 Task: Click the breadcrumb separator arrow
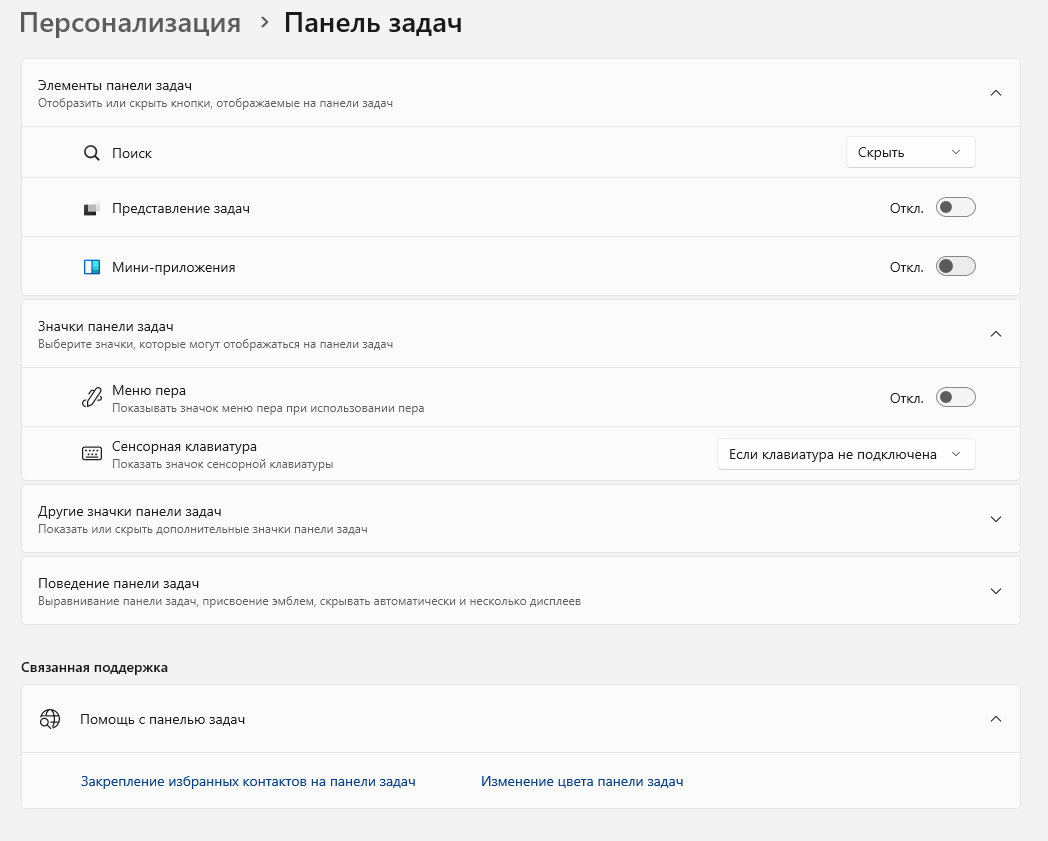(265, 23)
